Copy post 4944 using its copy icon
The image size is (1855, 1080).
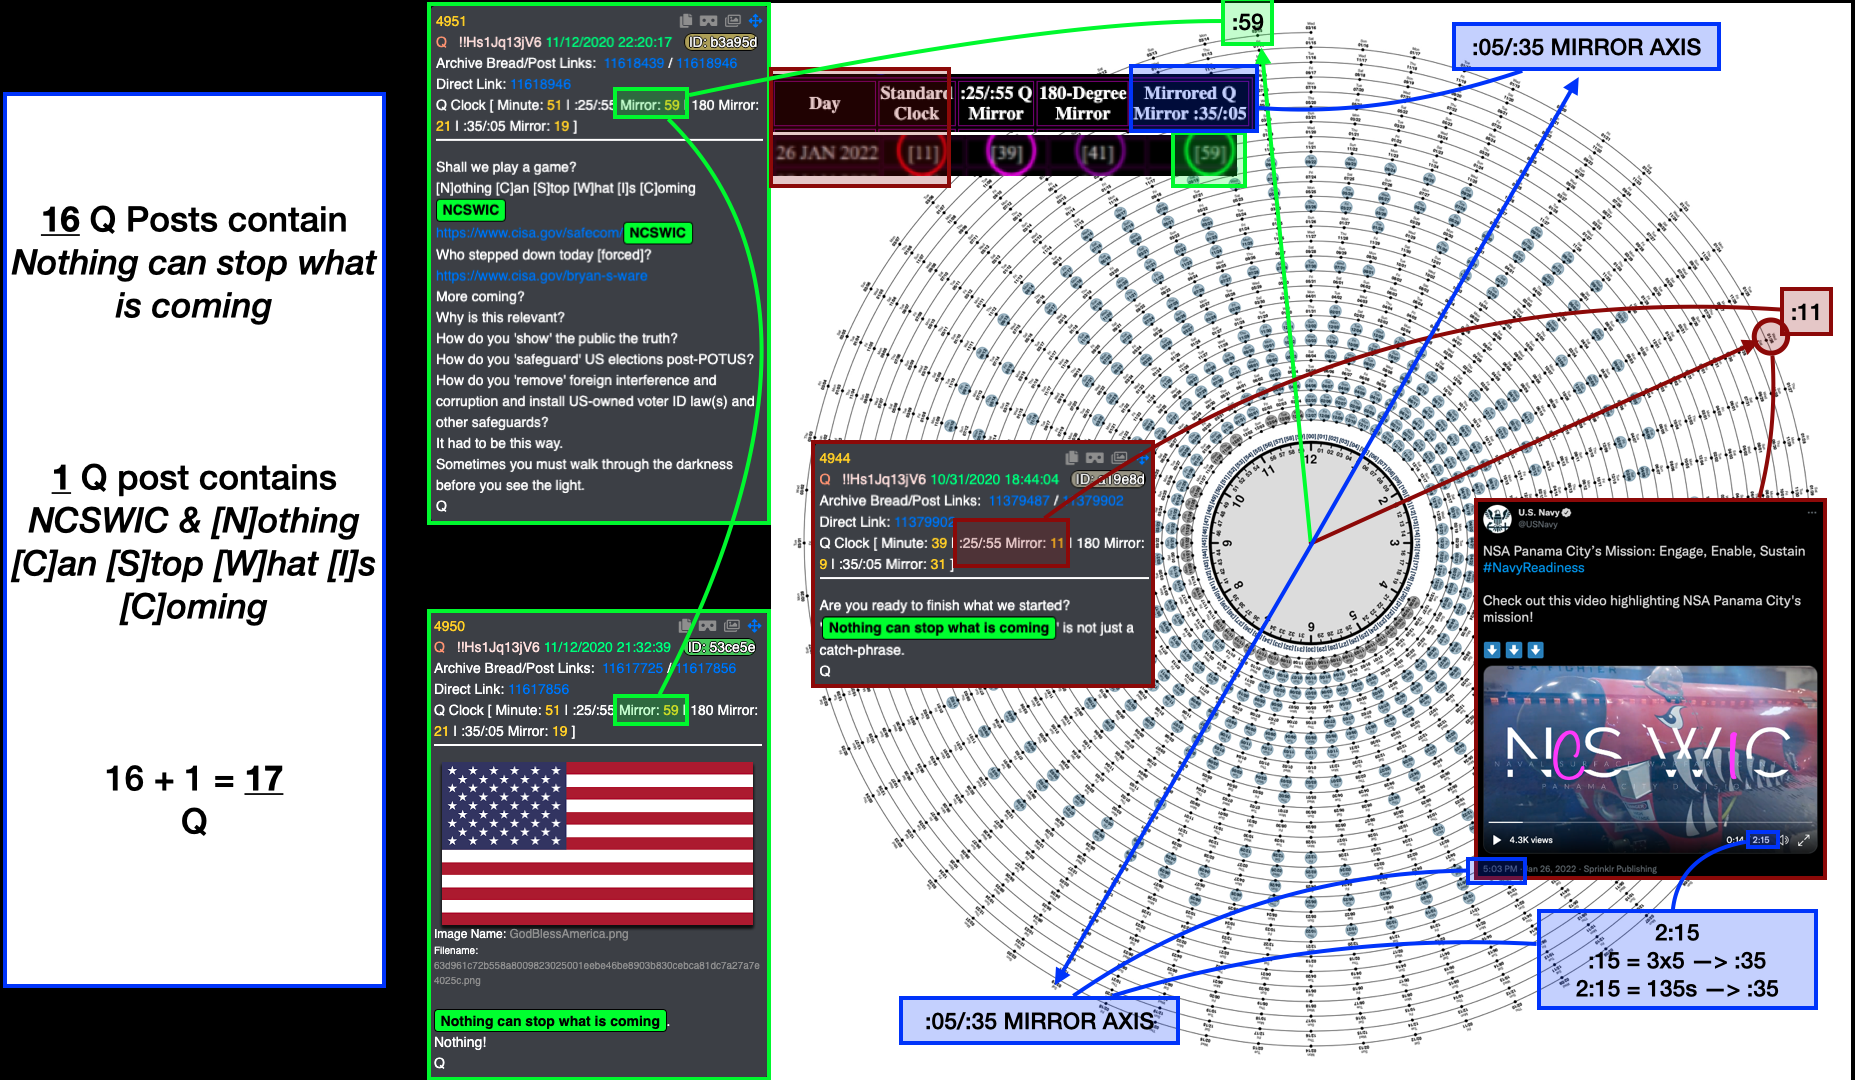(x=1072, y=458)
